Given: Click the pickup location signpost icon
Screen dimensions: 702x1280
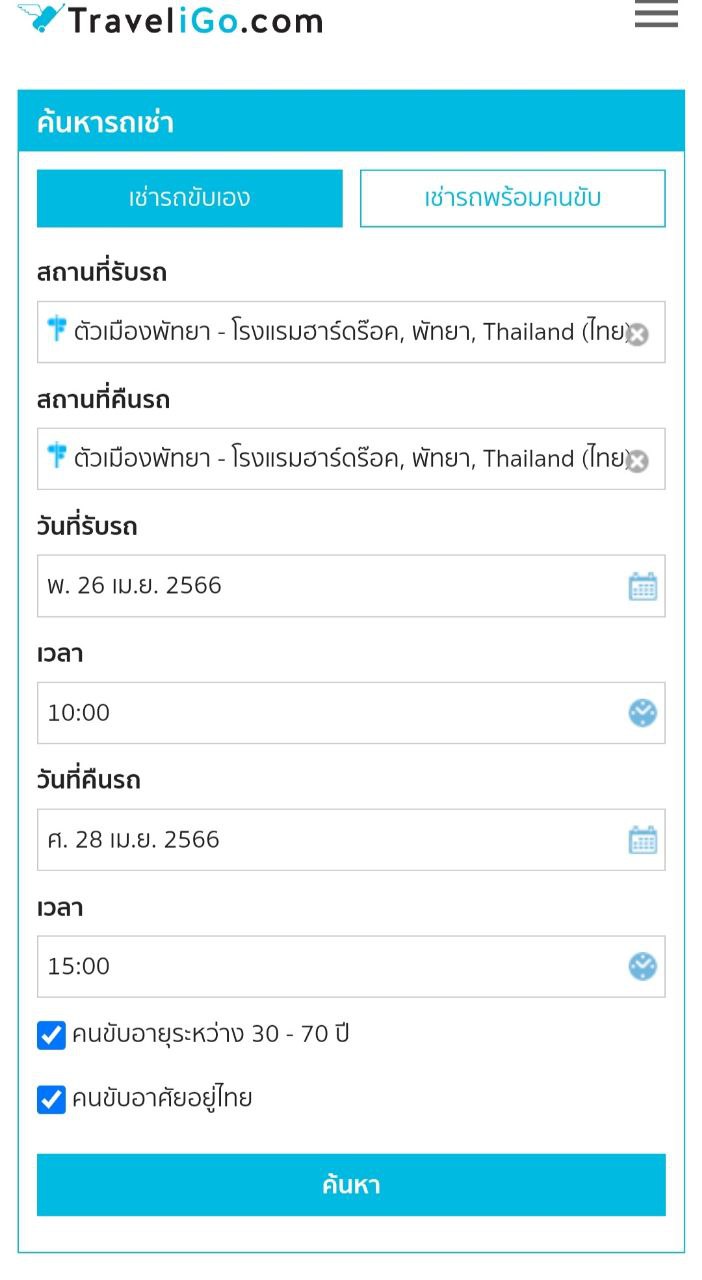Looking at the screenshot, I should (x=56, y=328).
